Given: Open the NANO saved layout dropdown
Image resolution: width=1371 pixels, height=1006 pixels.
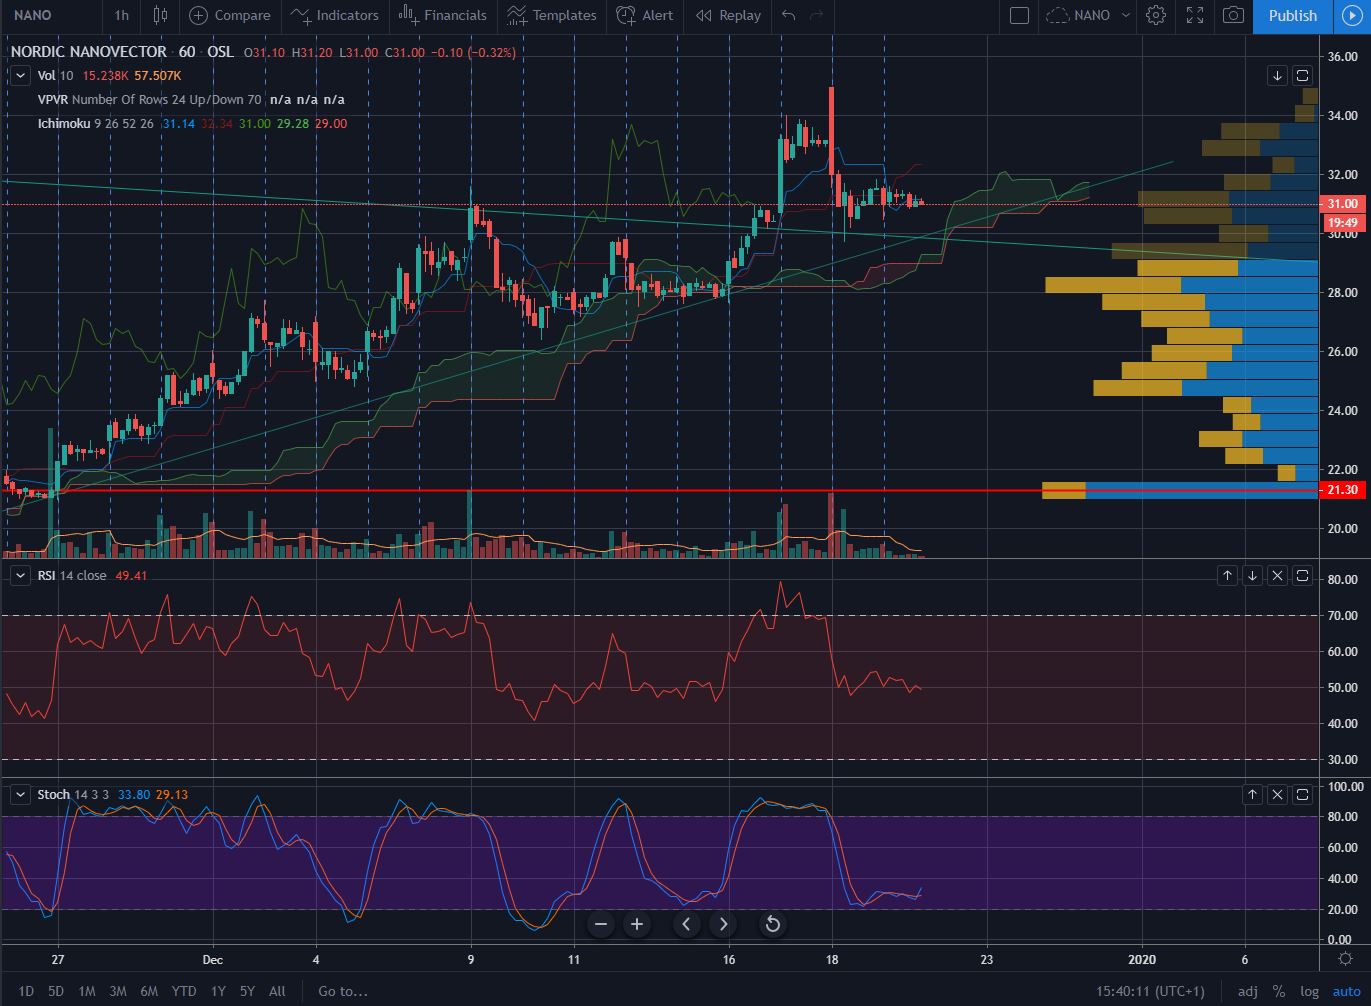Looking at the screenshot, I should [1088, 15].
